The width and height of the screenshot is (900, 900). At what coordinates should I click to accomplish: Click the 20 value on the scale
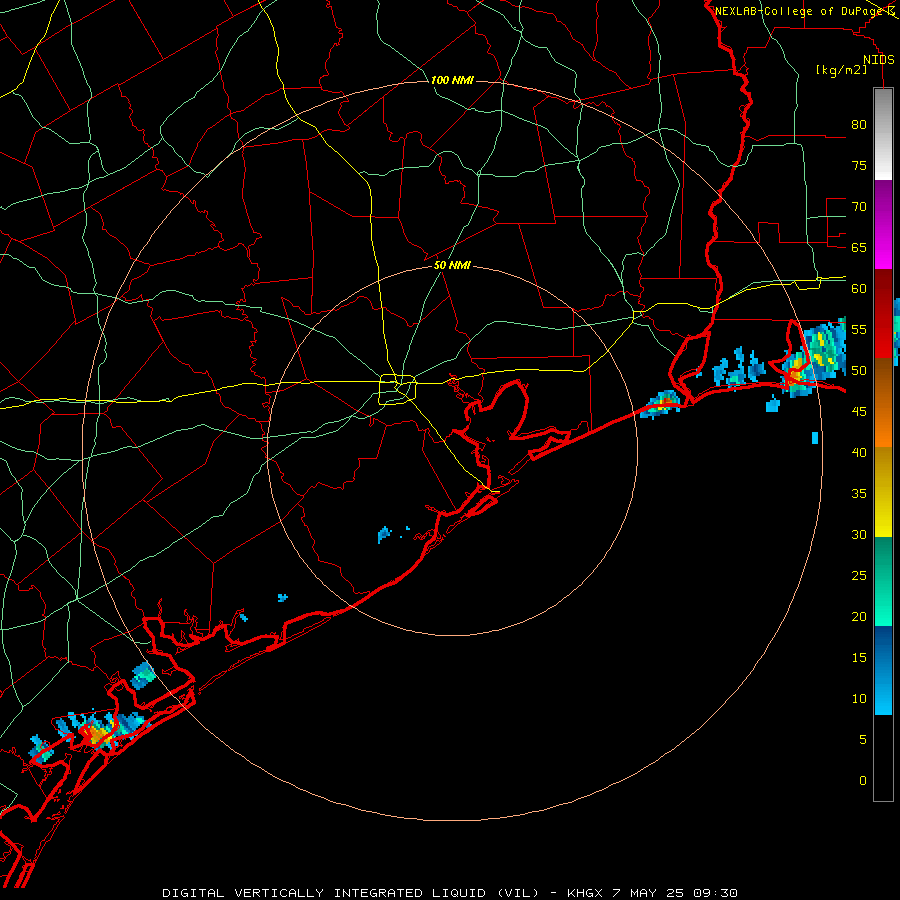[859, 616]
